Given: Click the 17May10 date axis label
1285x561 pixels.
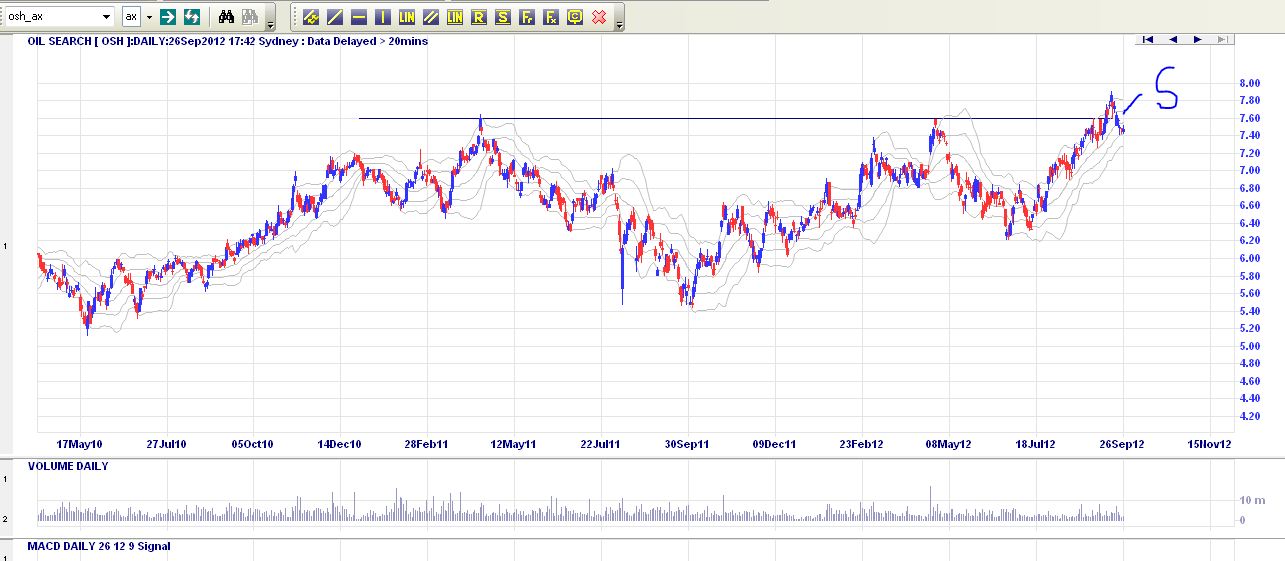Looking at the screenshot, I should (80, 444).
